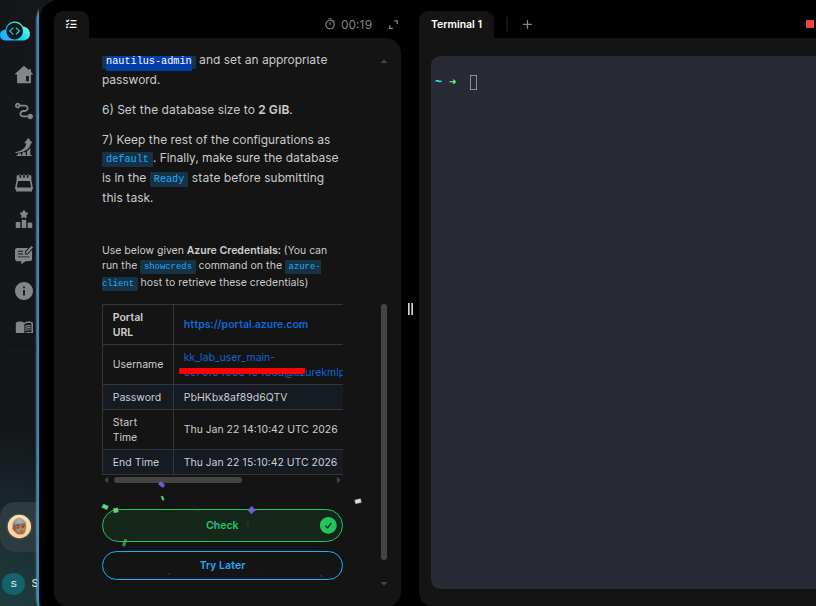Click the default code label

[x=127, y=158]
